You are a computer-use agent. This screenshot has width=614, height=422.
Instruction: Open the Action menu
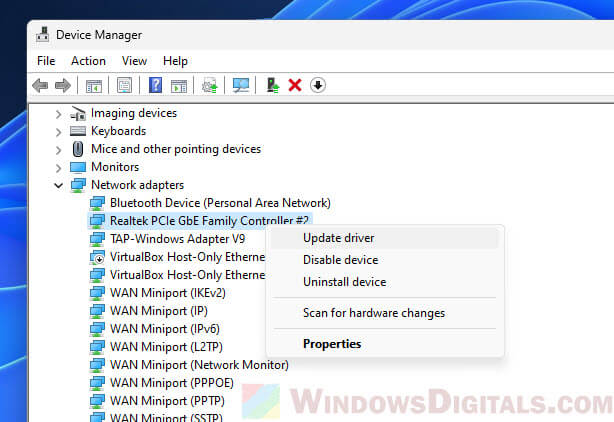[88, 61]
